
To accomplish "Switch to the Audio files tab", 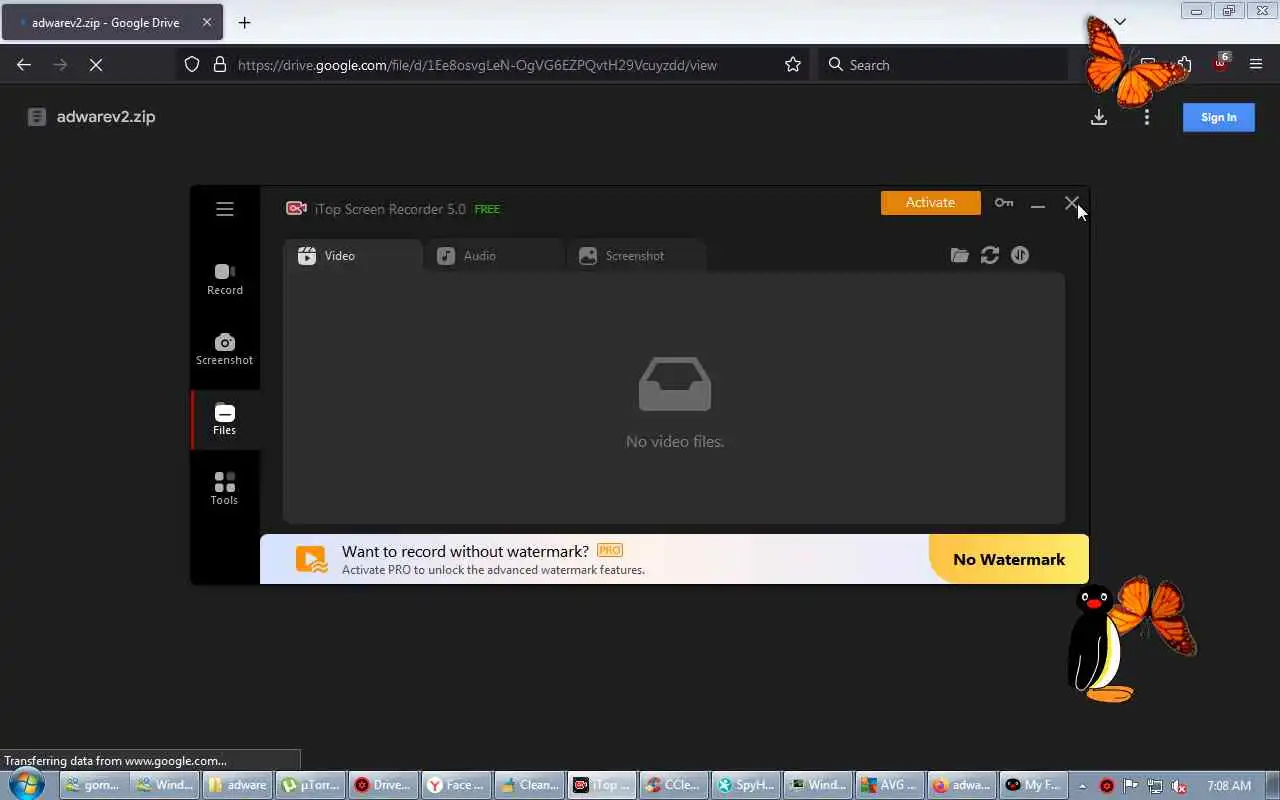I will click(494, 256).
